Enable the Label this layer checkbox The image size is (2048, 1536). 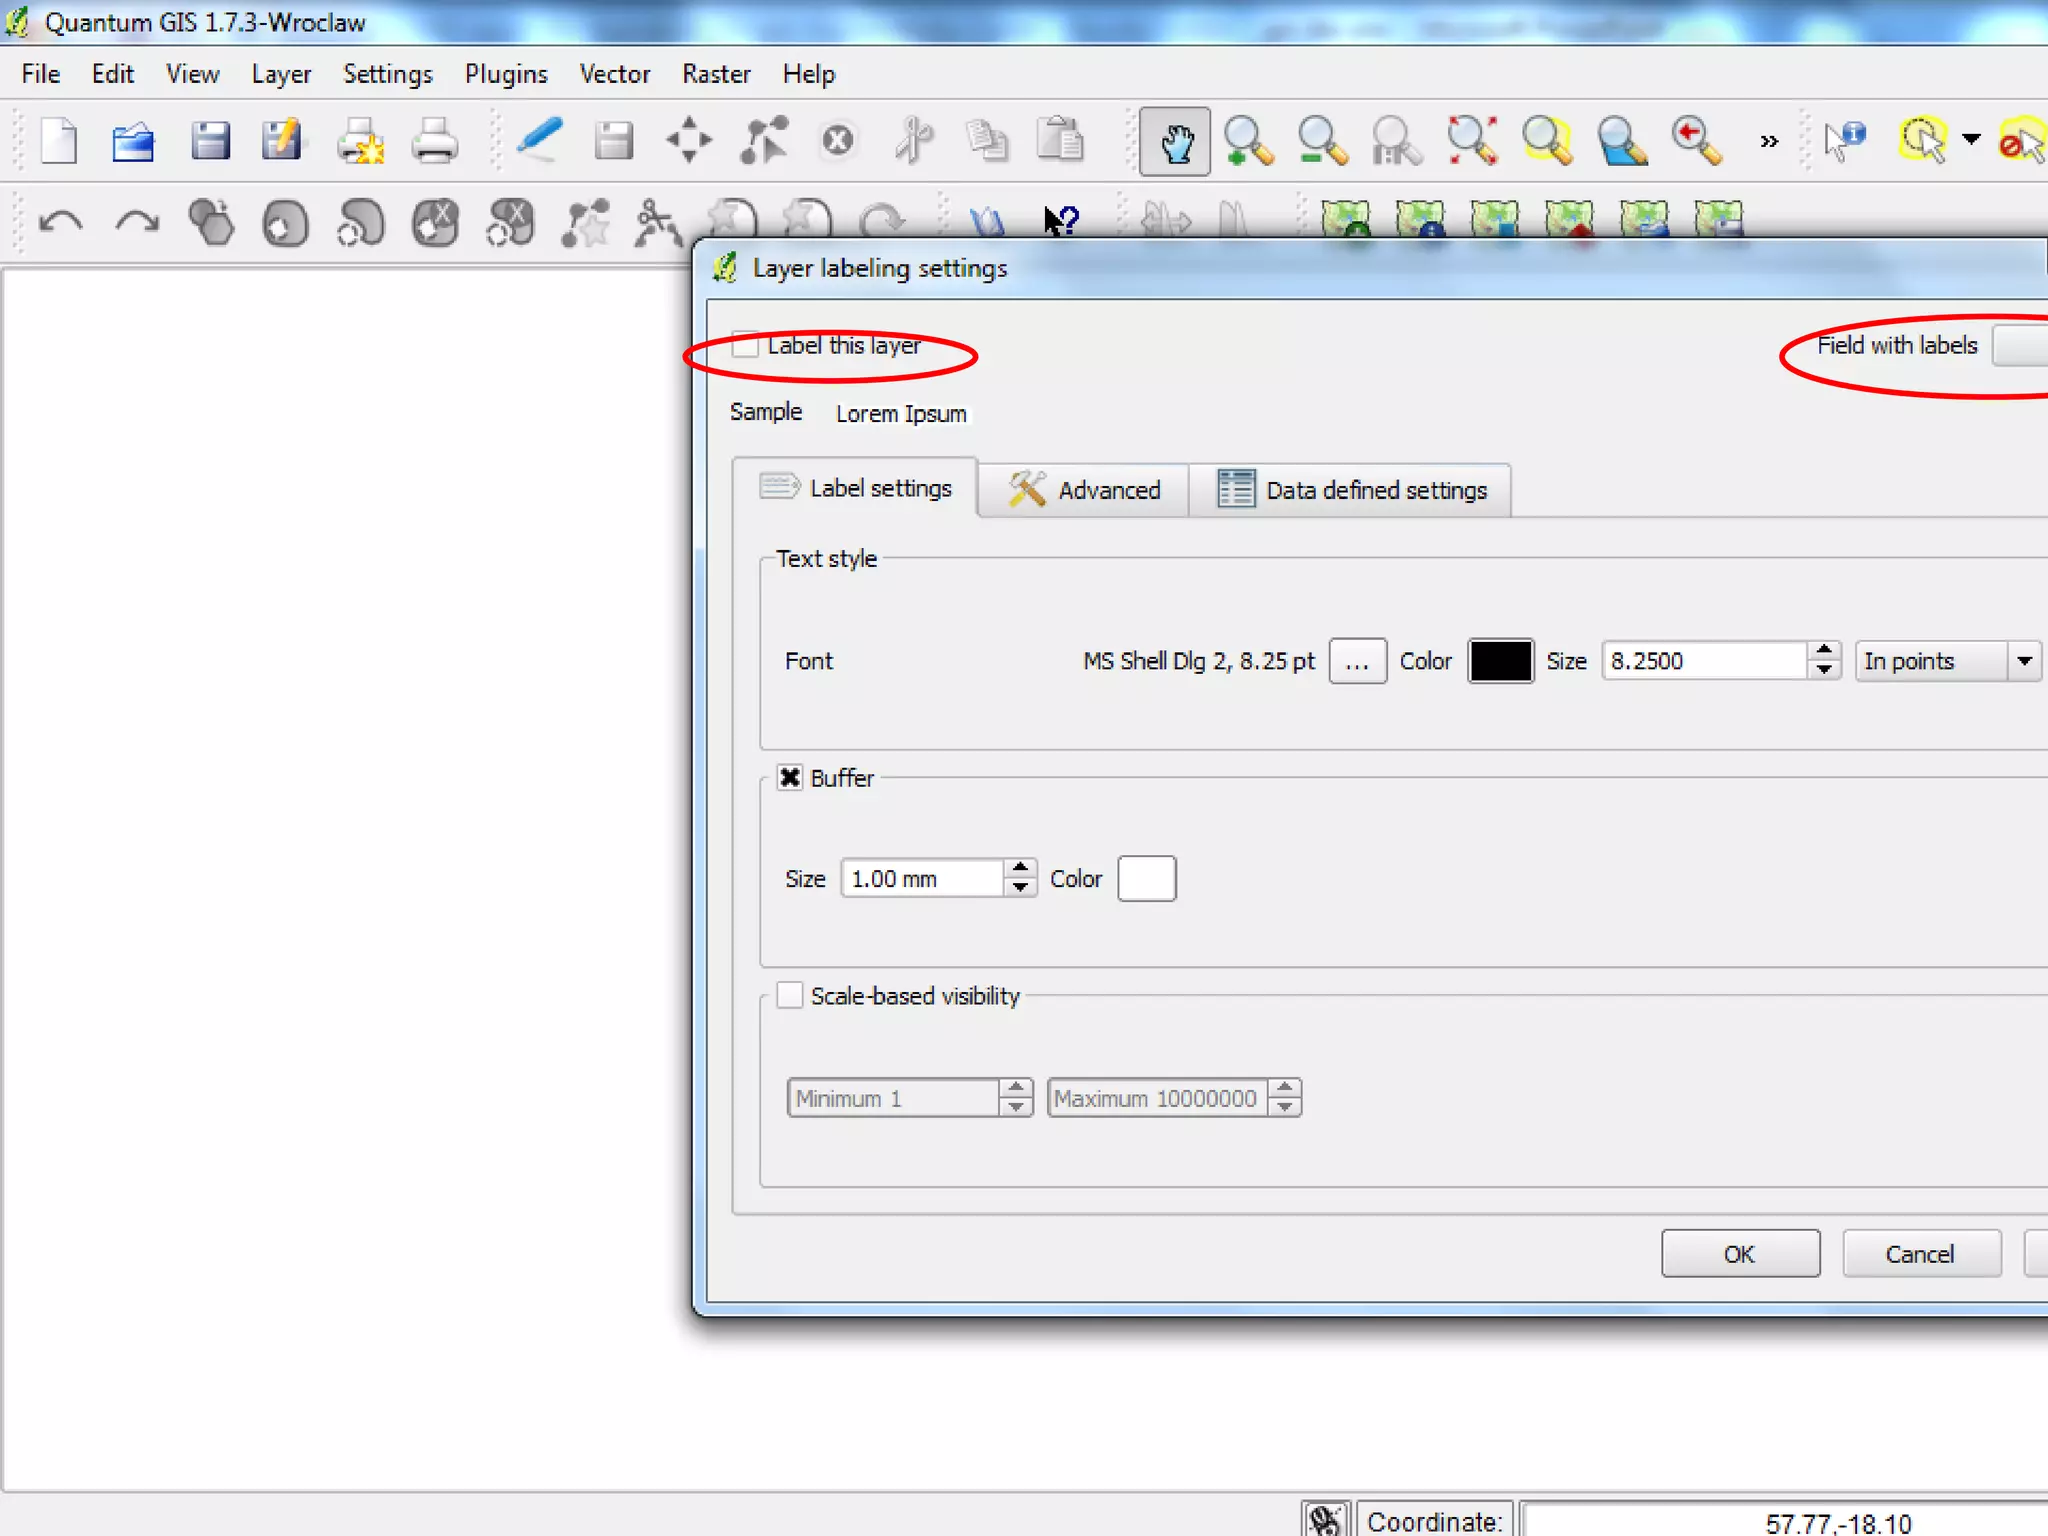click(x=745, y=346)
